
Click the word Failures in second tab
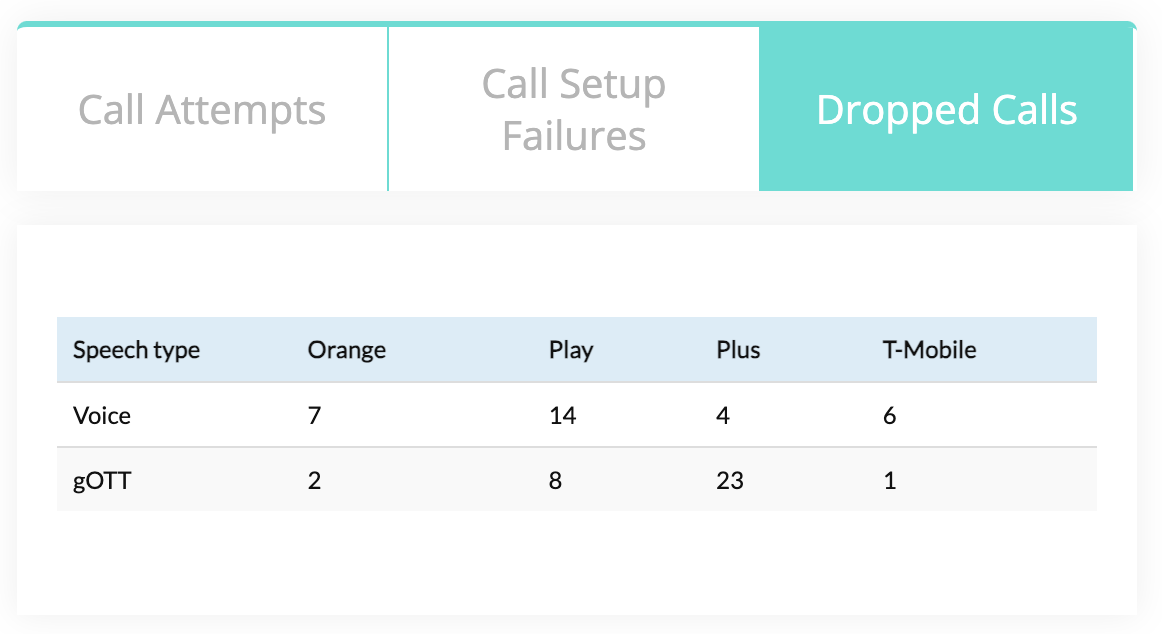(574, 136)
